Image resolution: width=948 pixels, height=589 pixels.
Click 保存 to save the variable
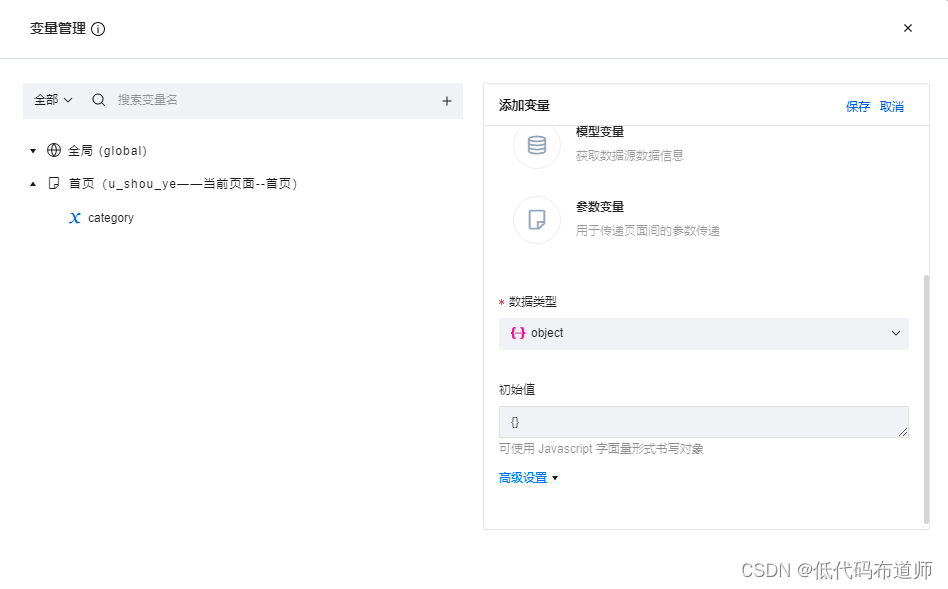pyautogui.click(x=857, y=106)
